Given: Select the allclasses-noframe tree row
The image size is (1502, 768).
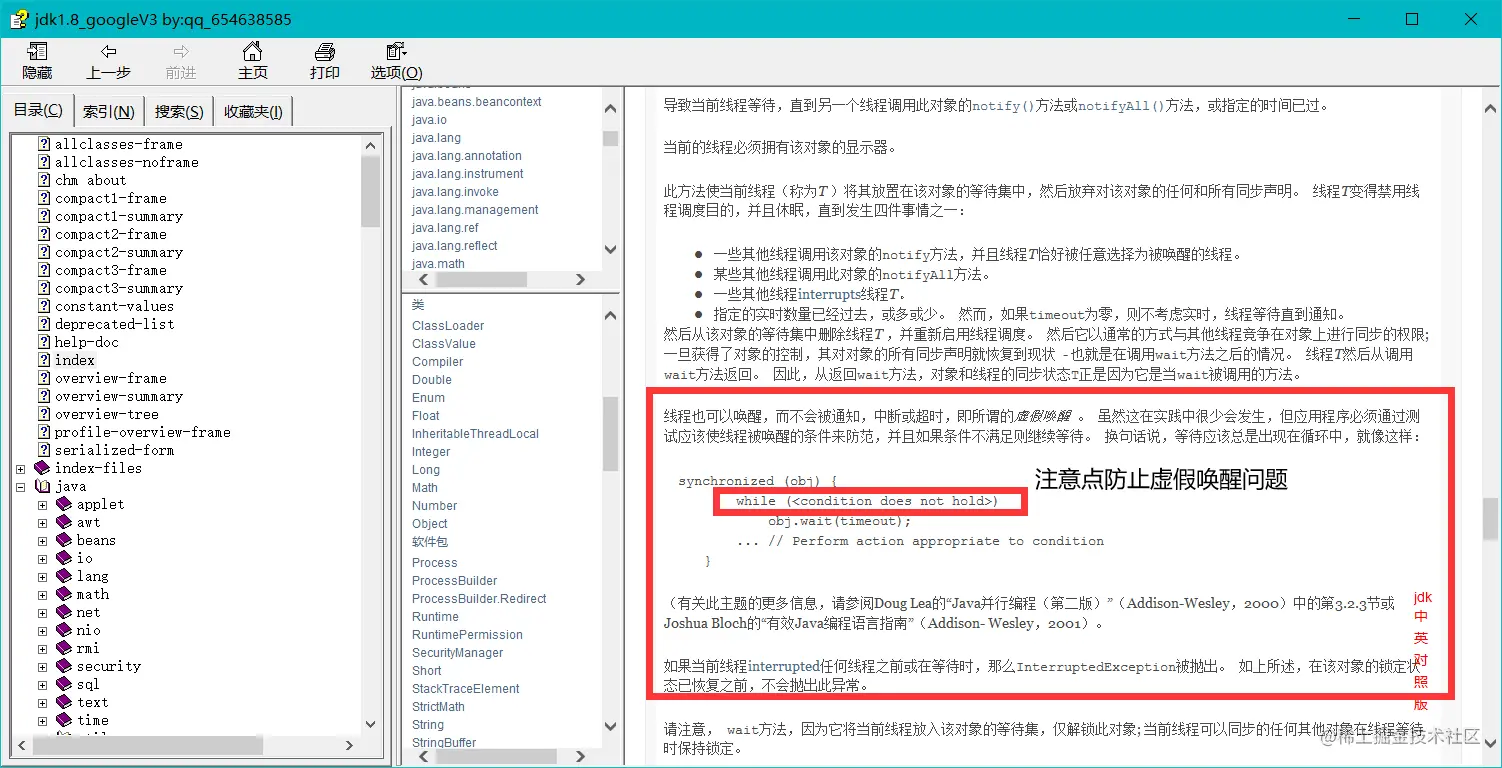Looking at the screenshot, I should [126, 162].
